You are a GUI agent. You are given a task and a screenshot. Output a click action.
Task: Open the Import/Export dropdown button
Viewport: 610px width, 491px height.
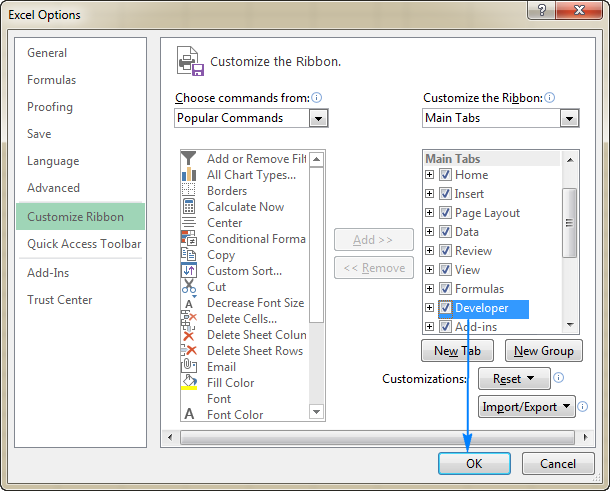[x=527, y=407]
